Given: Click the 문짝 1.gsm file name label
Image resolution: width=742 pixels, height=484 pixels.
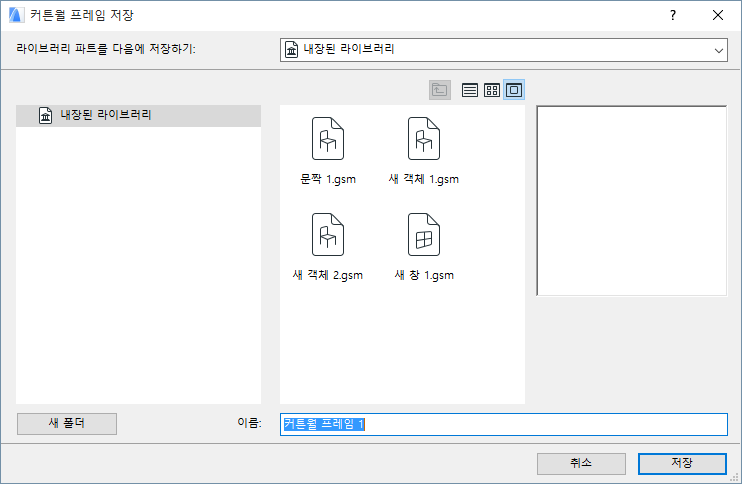Looking at the screenshot, I should pos(328,179).
